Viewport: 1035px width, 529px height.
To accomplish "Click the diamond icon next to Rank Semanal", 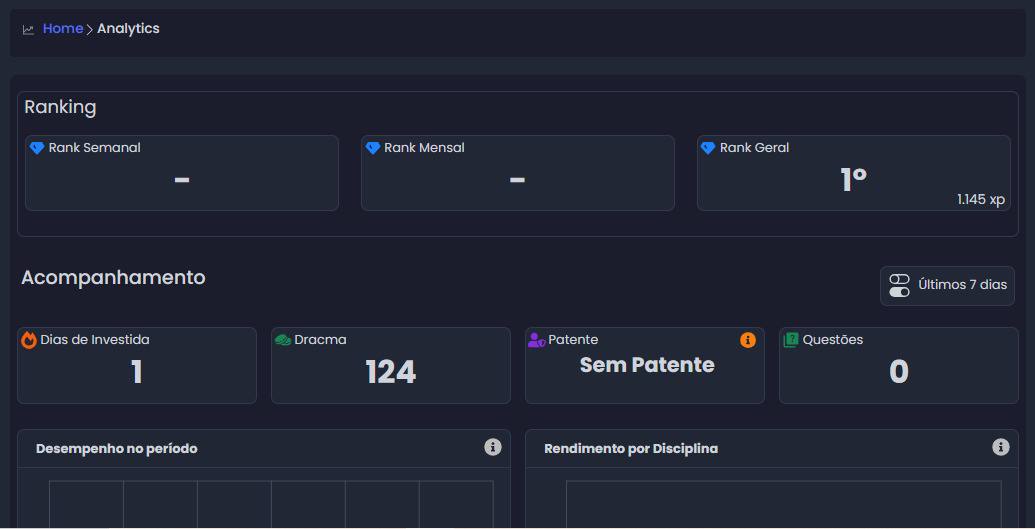I will pyautogui.click(x=37, y=148).
